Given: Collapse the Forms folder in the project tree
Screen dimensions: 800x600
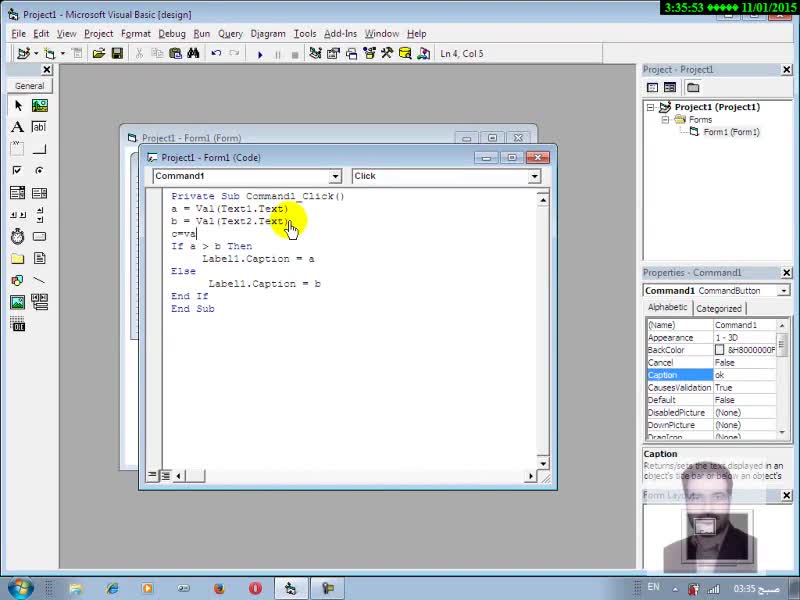Looking at the screenshot, I should click(x=665, y=119).
